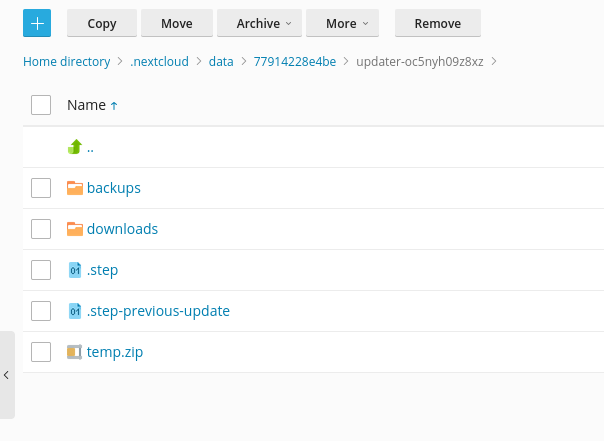
Task: Click the green up-arrow parent directory icon
Action: [x=74, y=147]
